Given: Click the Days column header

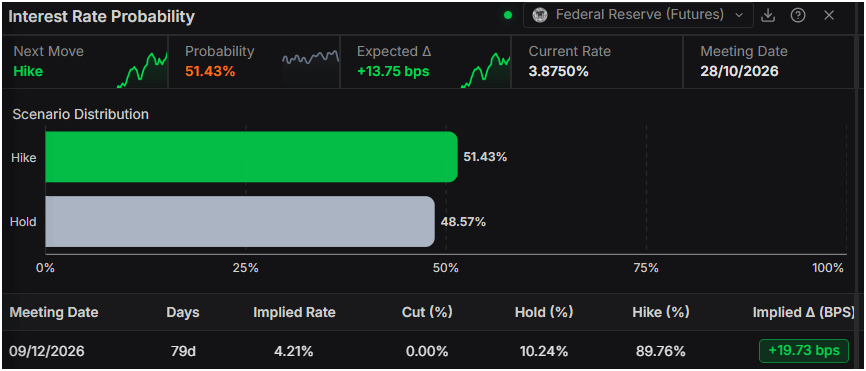Looking at the screenshot, I should (183, 312).
